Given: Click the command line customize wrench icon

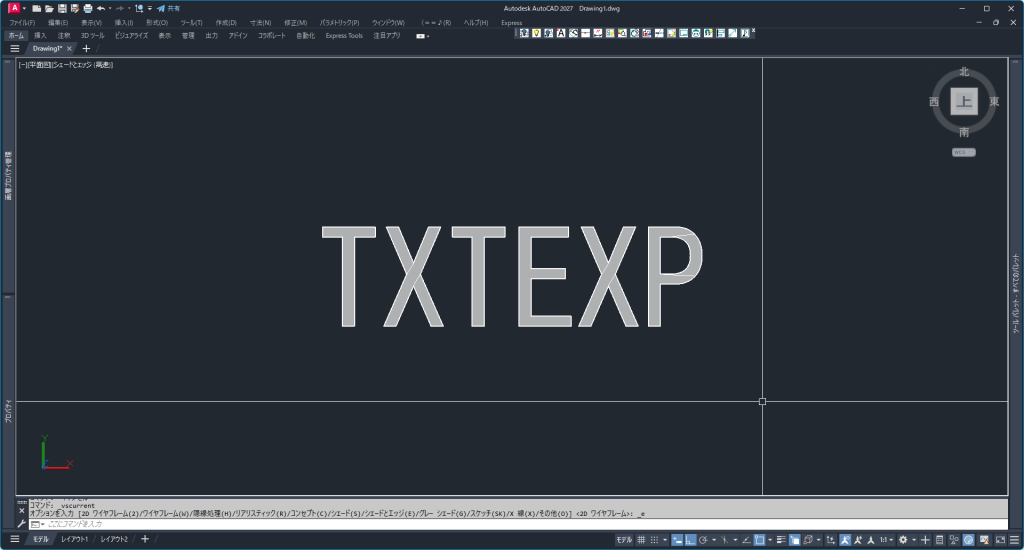Looking at the screenshot, I should 22,523.
